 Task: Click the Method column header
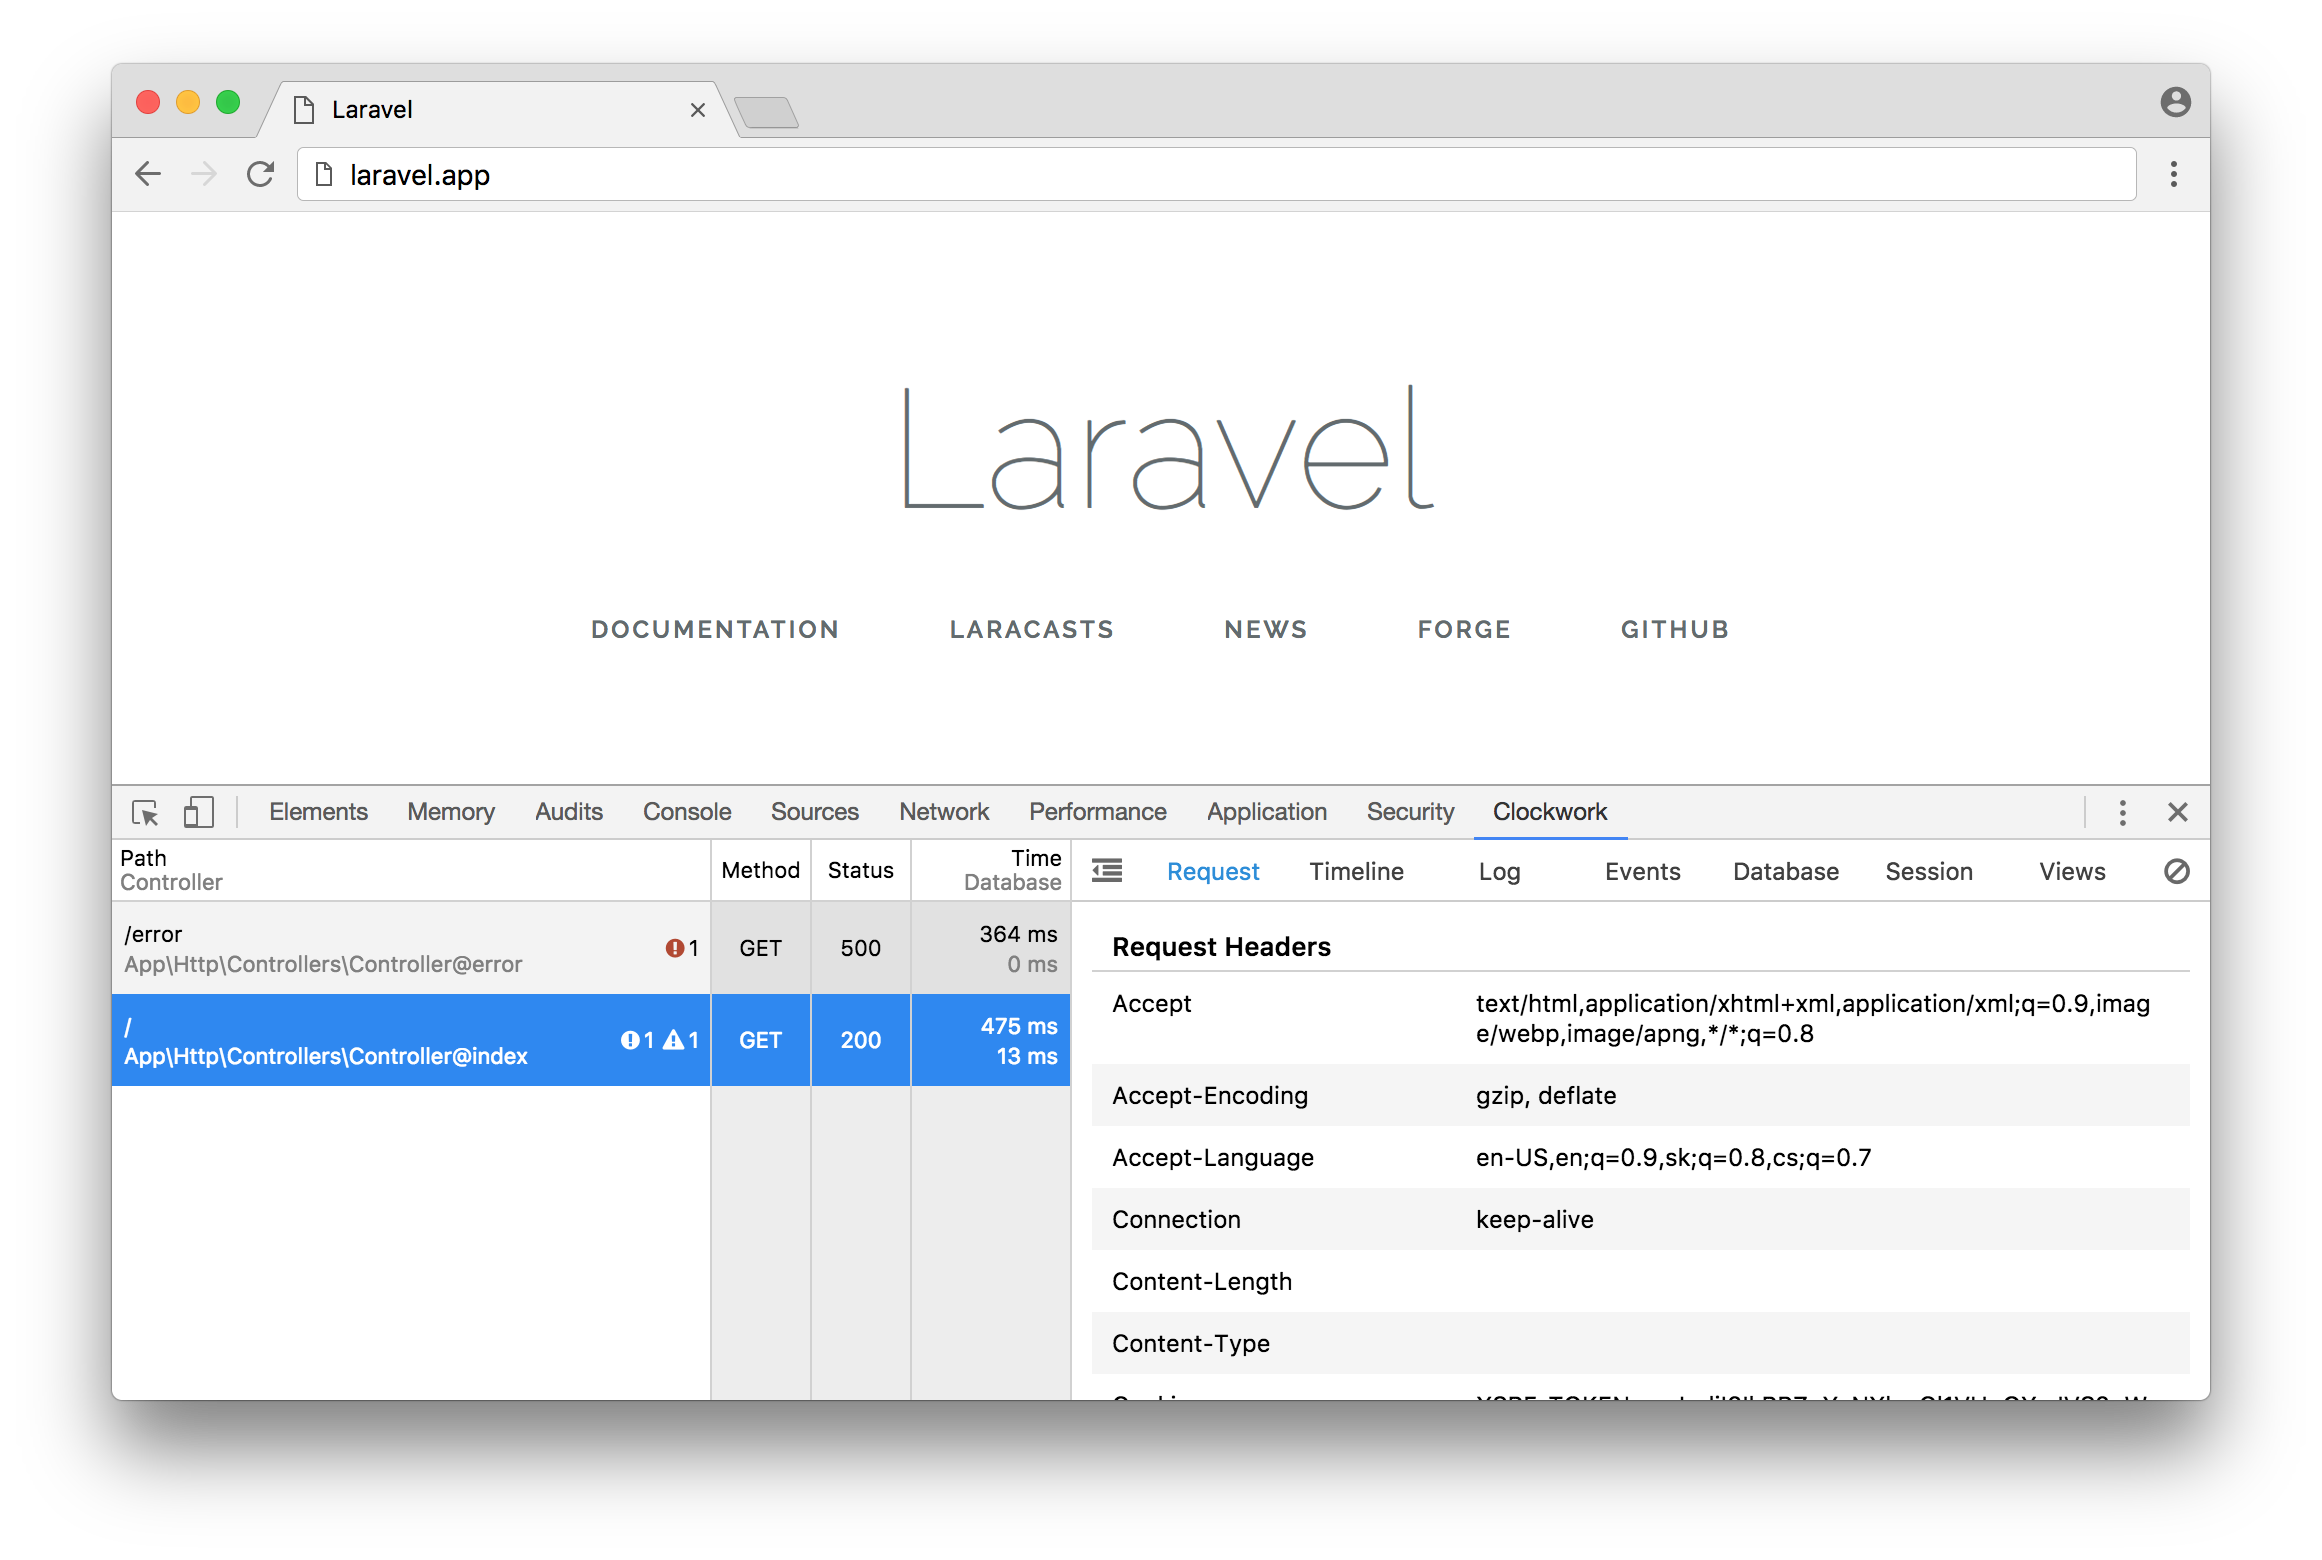point(760,870)
